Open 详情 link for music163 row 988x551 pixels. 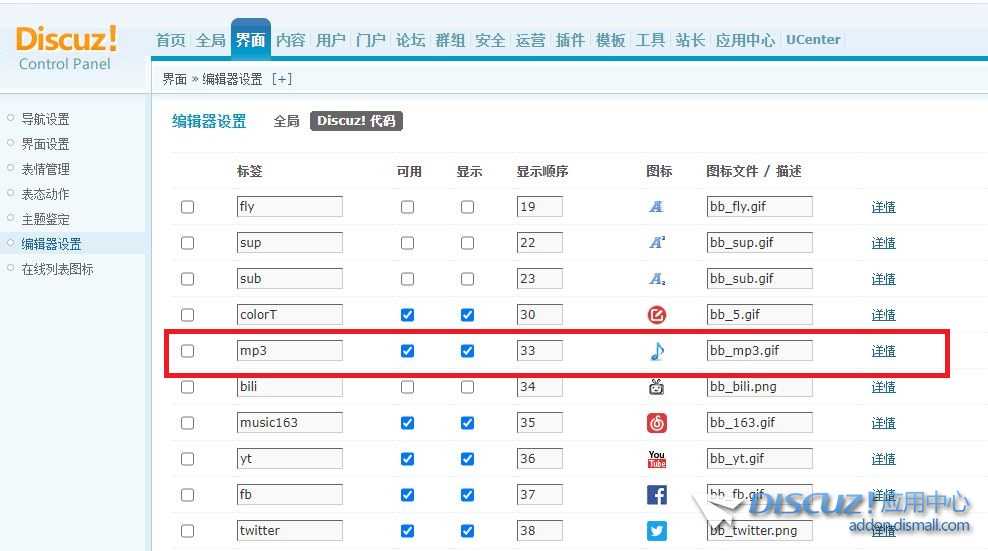click(x=883, y=422)
